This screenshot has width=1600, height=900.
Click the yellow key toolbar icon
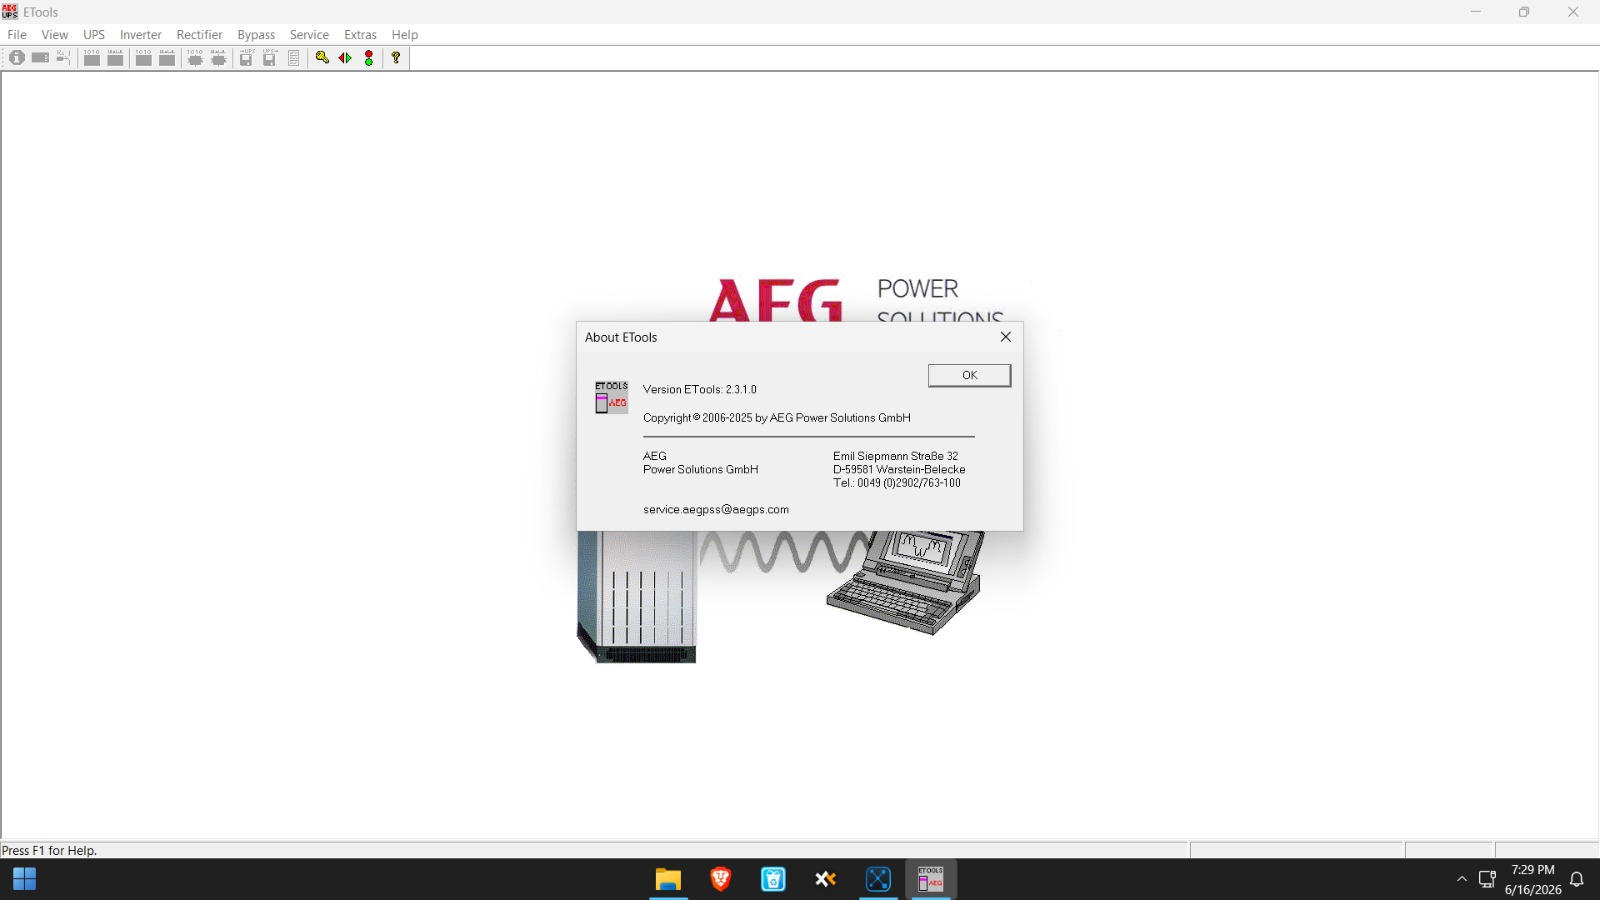click(322, 58)
